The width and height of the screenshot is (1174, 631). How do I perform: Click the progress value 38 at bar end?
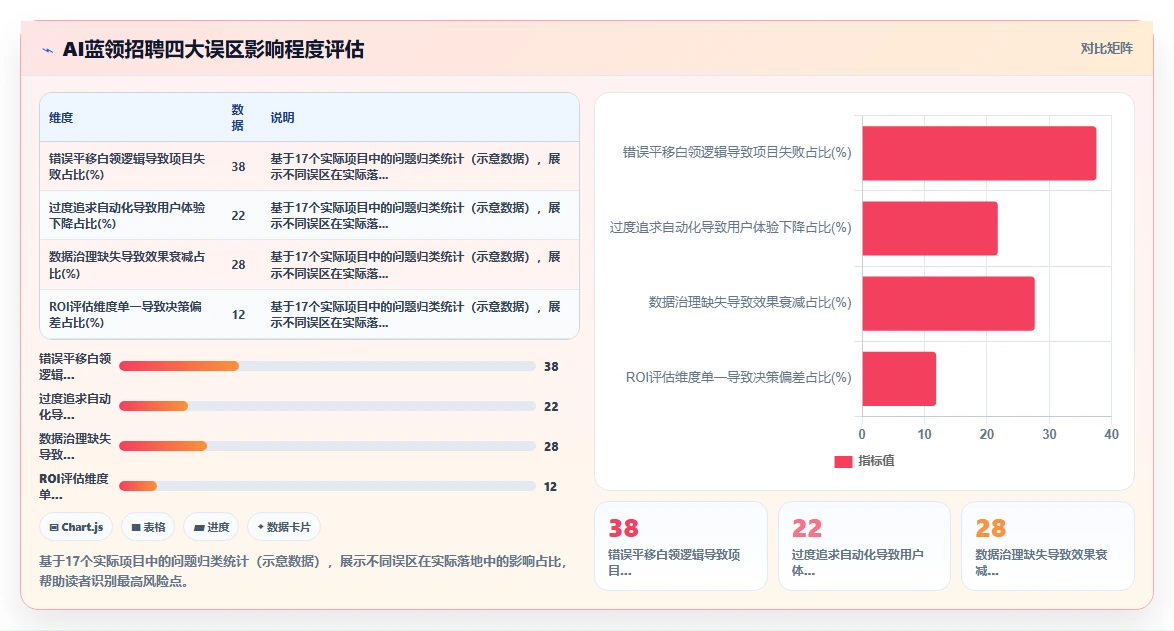coord(551,367)
